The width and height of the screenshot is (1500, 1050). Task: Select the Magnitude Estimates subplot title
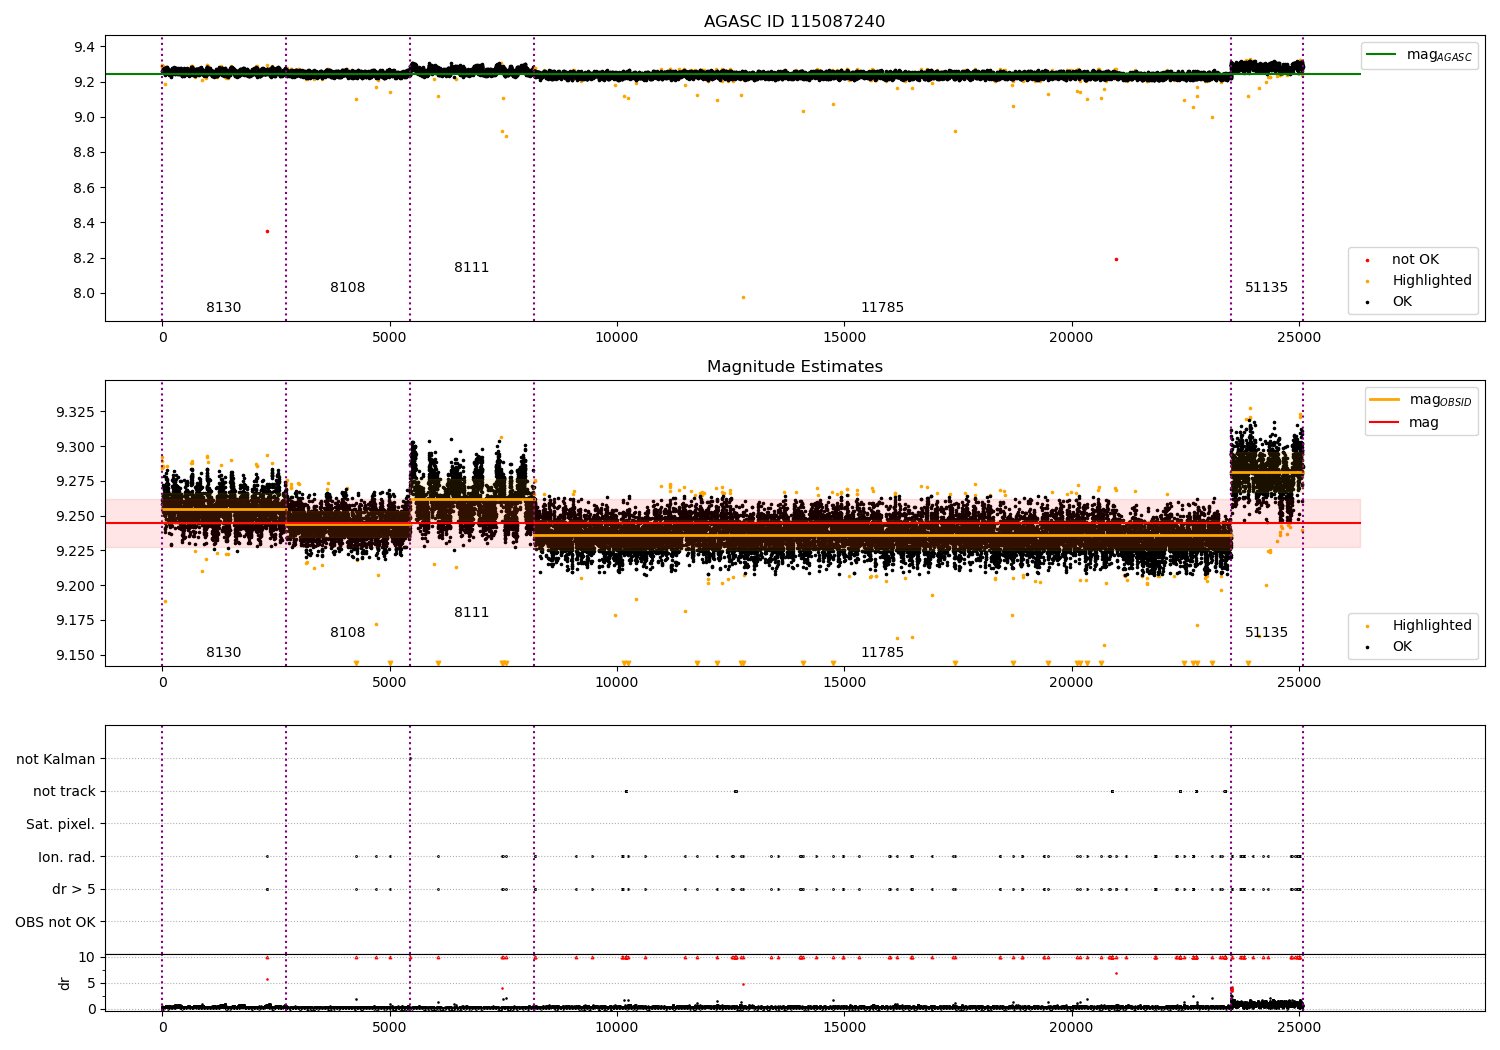click(794, 367)
